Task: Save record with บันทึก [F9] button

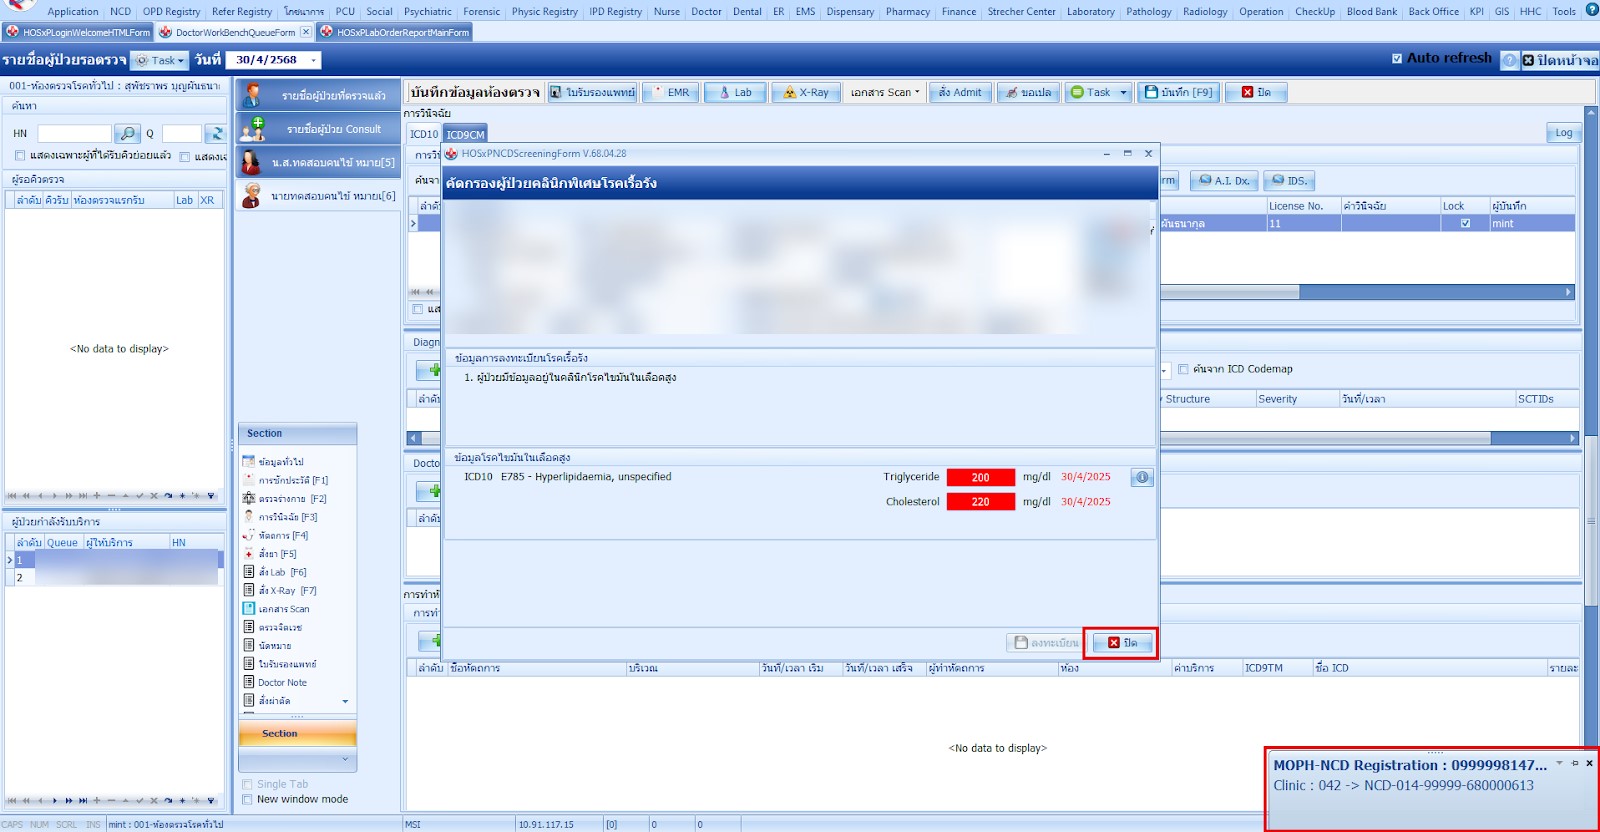Action: [x=1179, y=92]
